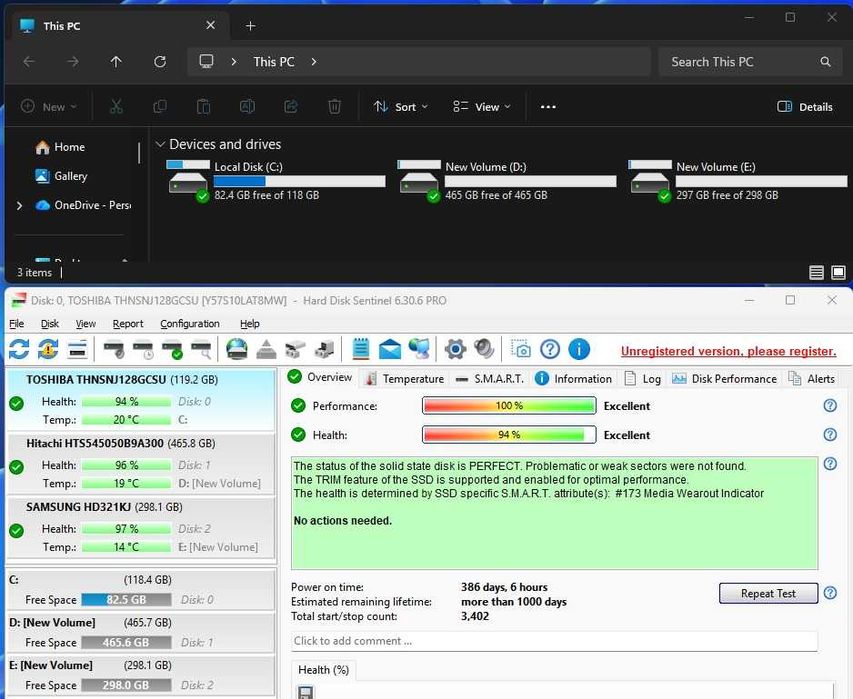This screenshot has height=699, width=853.
Task: Open the Configuration gear icon in Hard Disk Sentinel
Action: 455,349
